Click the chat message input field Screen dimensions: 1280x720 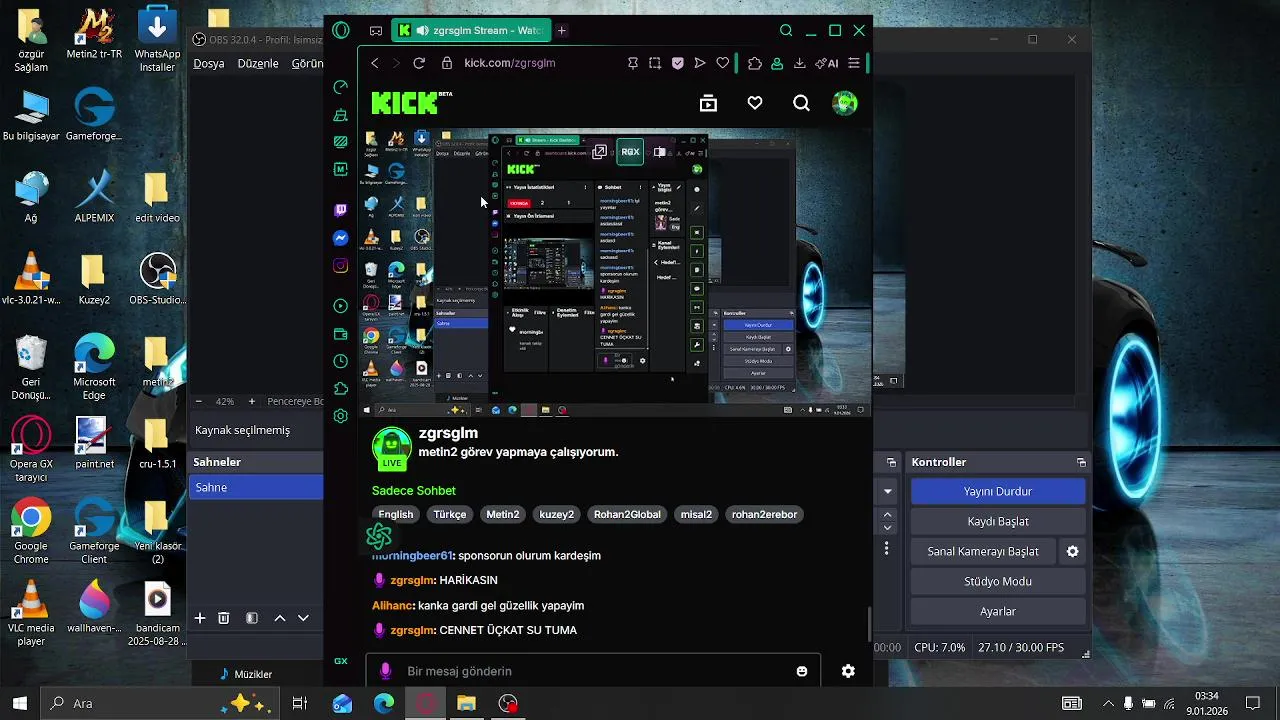click(593, 671)
